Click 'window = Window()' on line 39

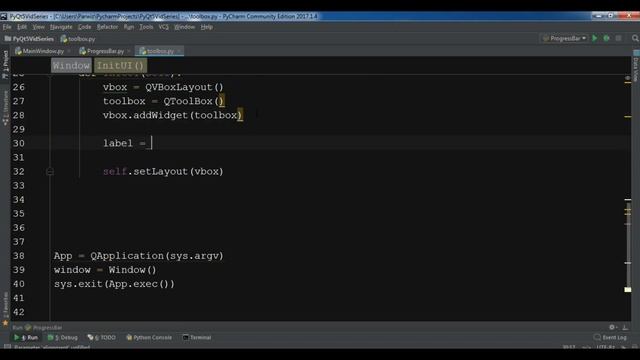click(105, 270)
